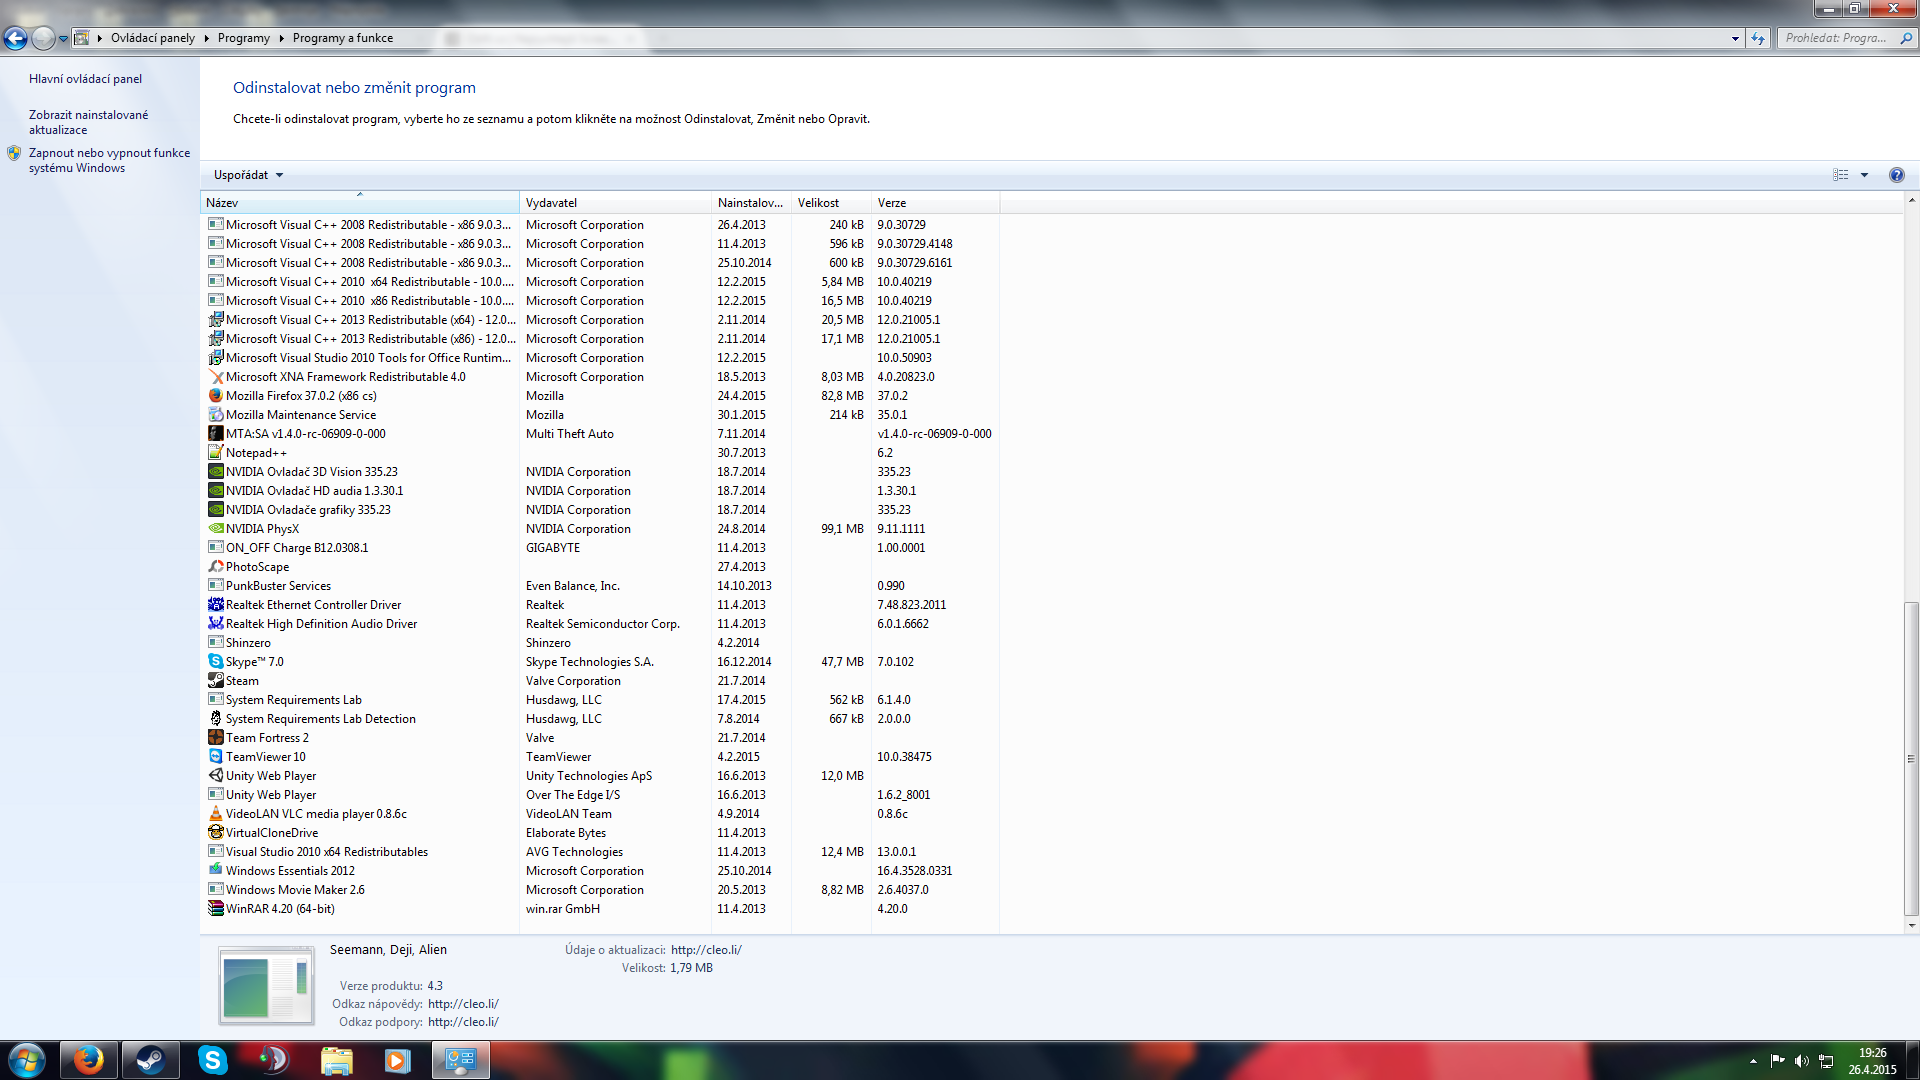Image resolution: width=1920 pixels, height=1080 pixels.
Task: Open the cleo.li help link
Action: coord(463,1004)
